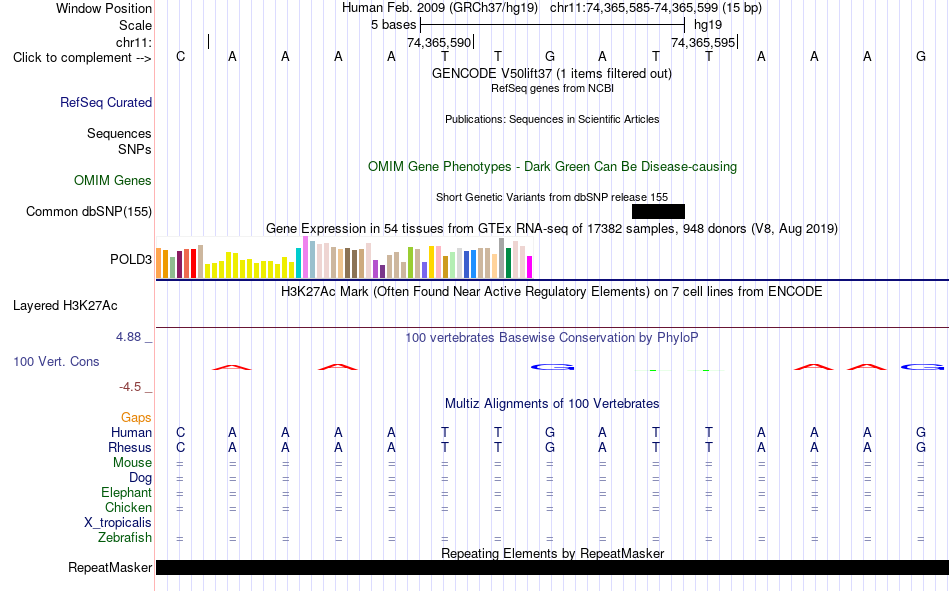Open 'RefSeq genes from NCBI' track title
This screenshot has height=591, width=950.
(553, 88)
